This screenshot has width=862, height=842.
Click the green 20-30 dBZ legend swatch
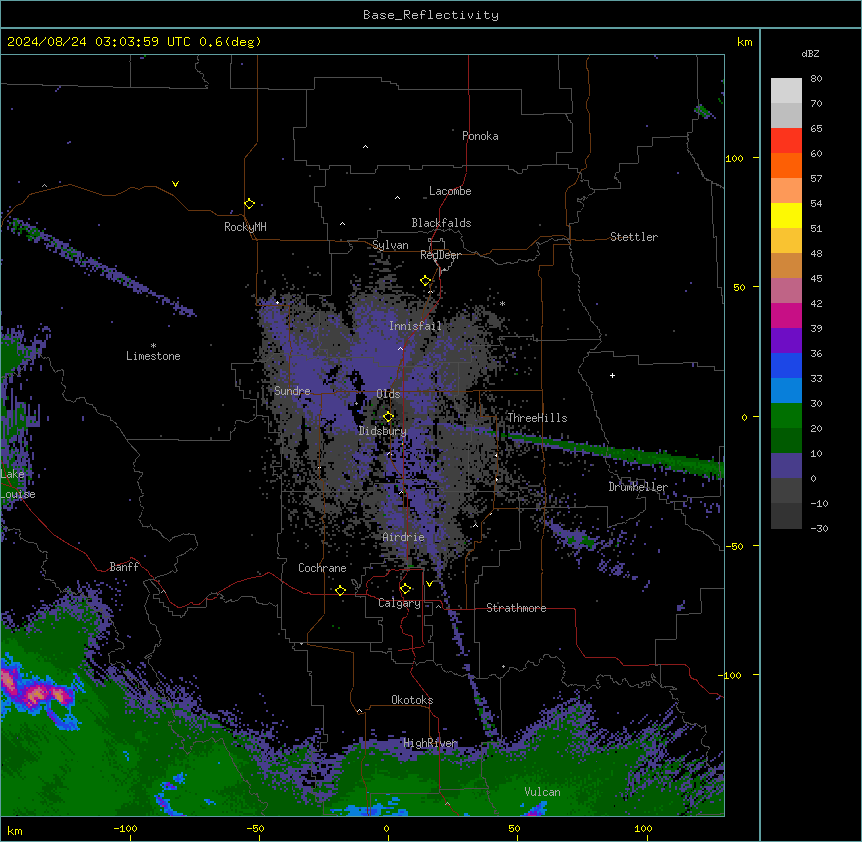click(x=786, y=416)
